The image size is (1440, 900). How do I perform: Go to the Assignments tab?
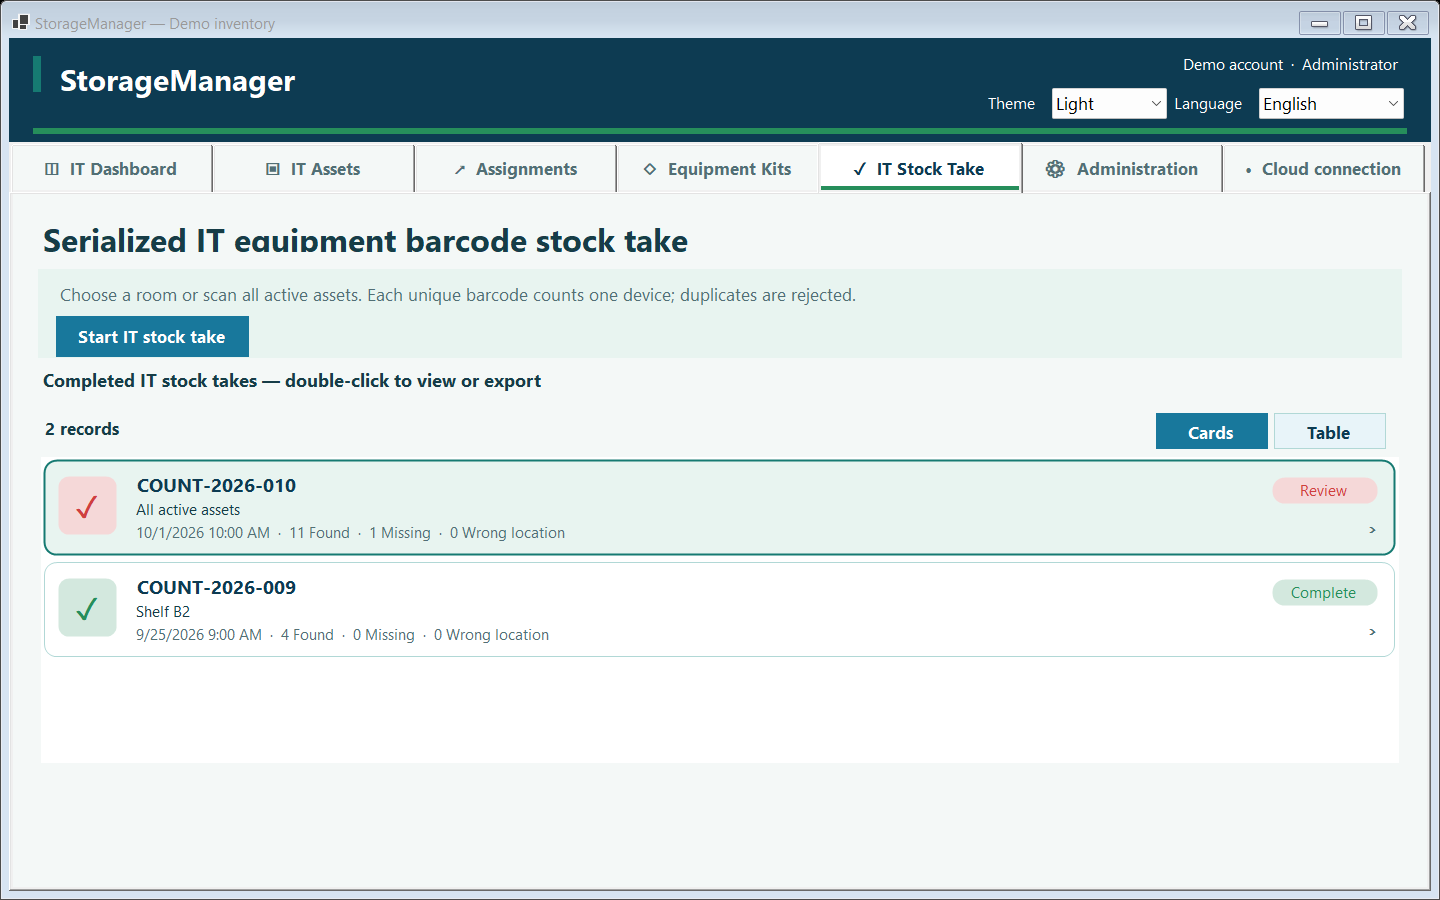pos(516,169)
